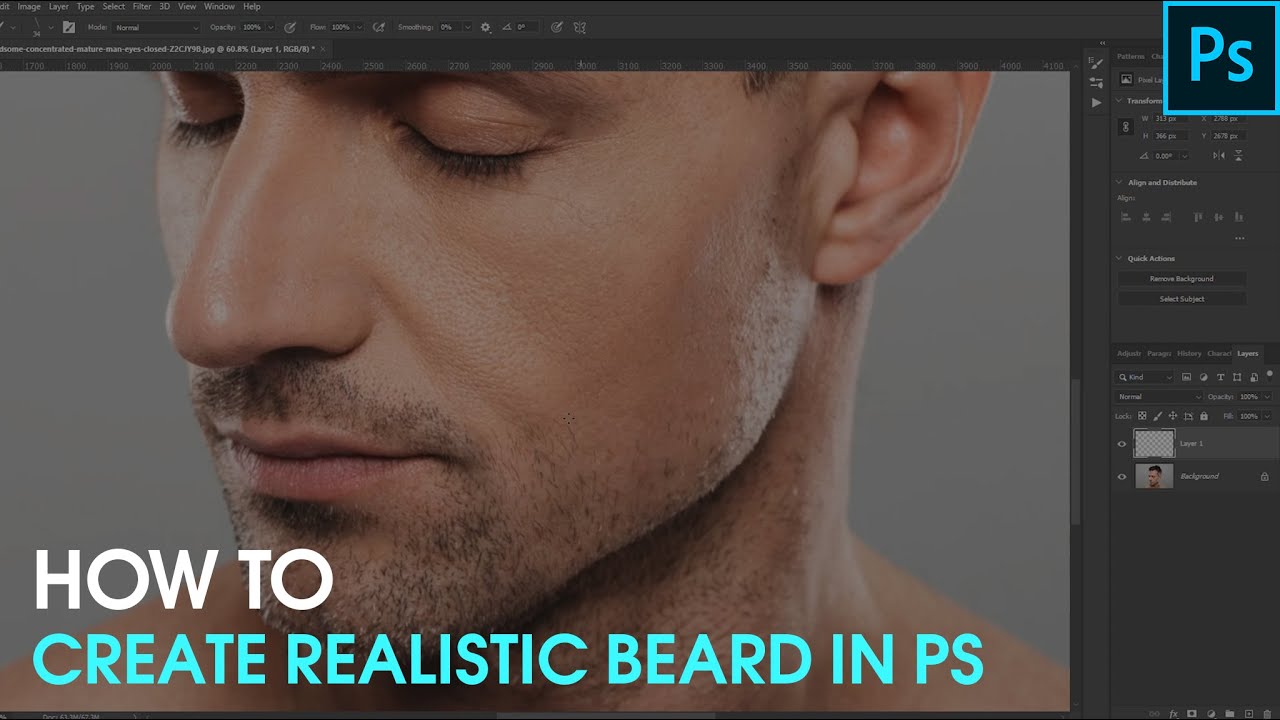Click link width and height chain icon
This screenshot has height=720, width=1280.
1125,127
